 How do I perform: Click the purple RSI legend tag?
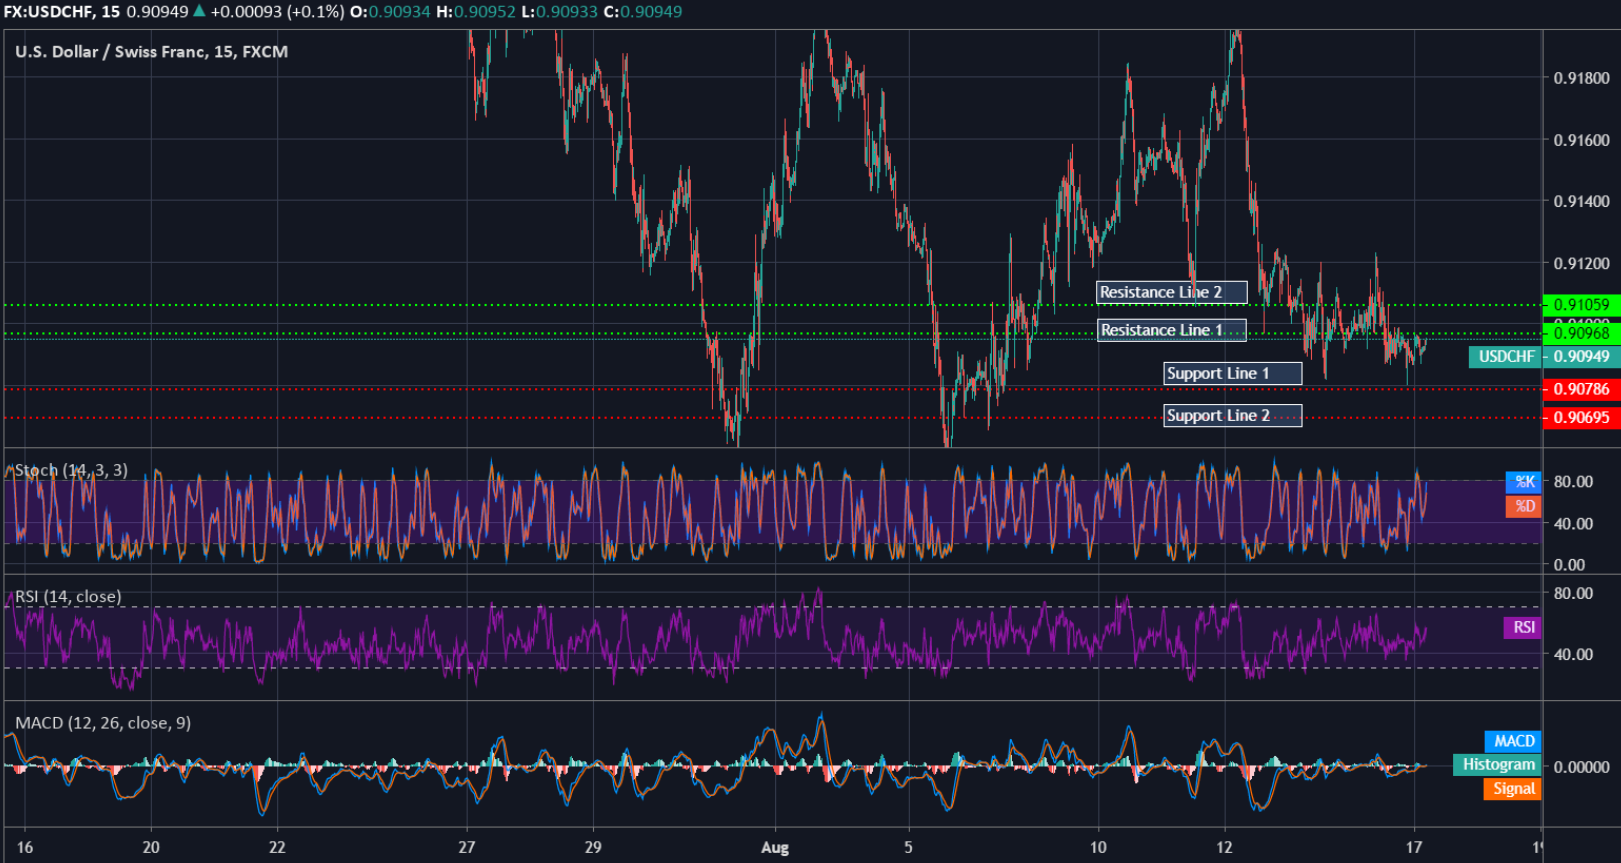(x=1523, y=627)
